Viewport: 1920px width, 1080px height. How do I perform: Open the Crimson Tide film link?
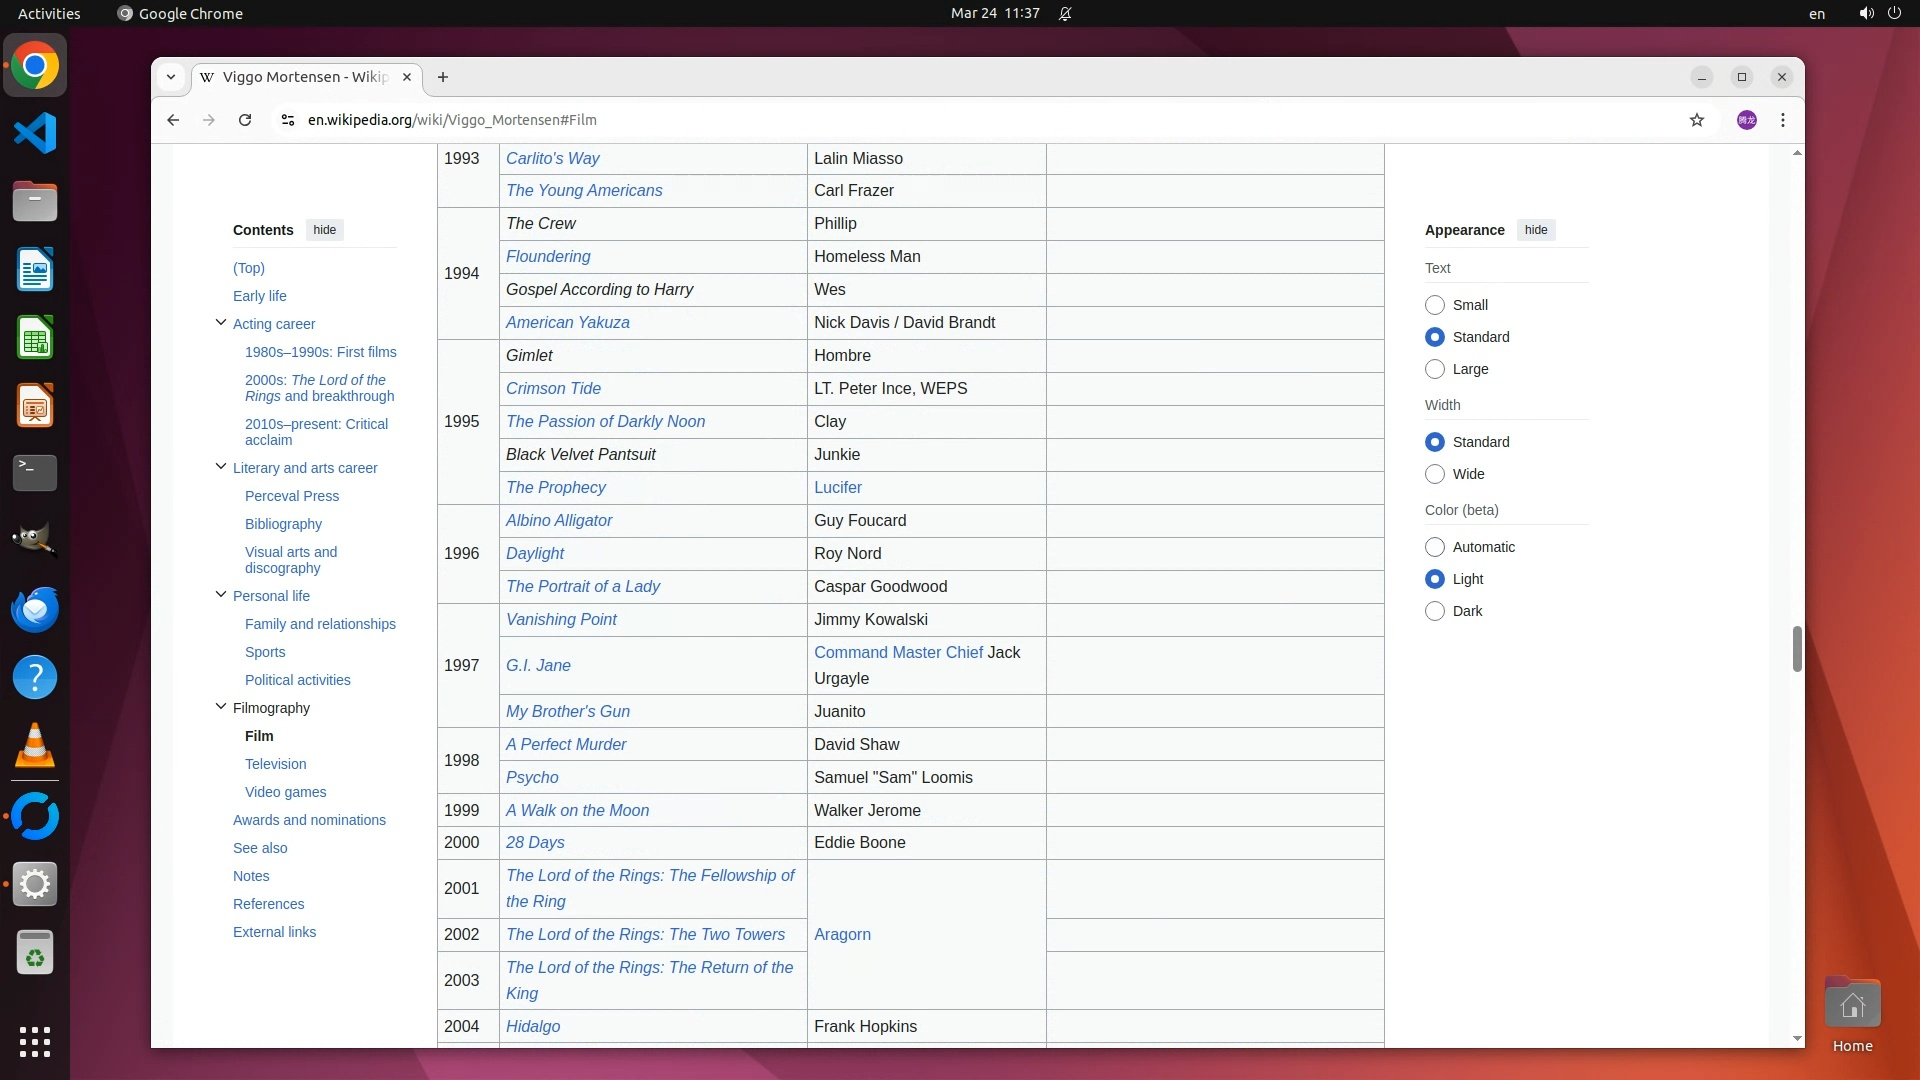pos(553,388)
